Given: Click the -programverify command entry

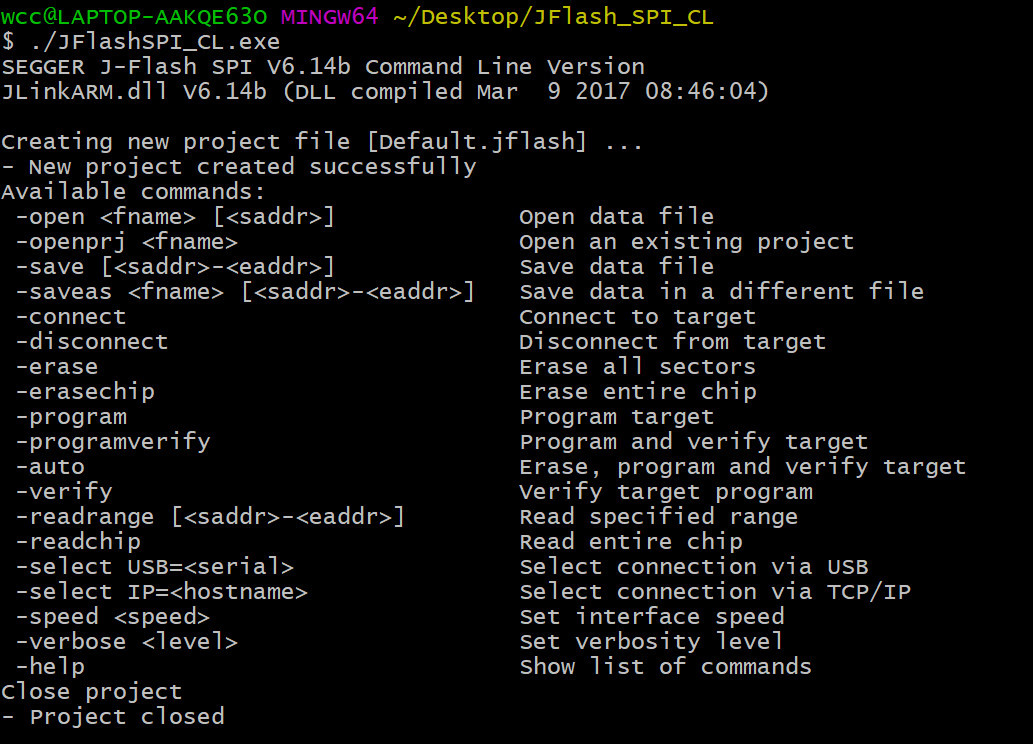Looking at the screenshot, I should pyautogui.click(x=113, y=442).
